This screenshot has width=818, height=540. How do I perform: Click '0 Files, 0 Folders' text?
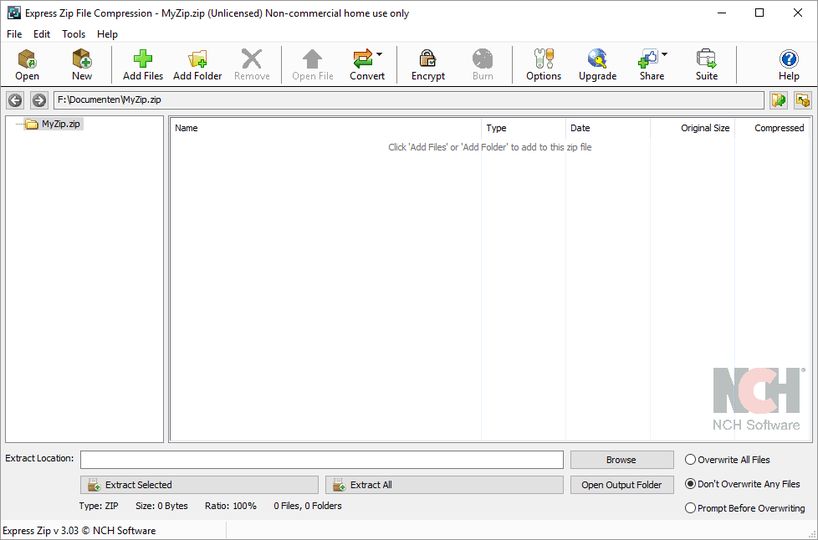coord(308,506)
